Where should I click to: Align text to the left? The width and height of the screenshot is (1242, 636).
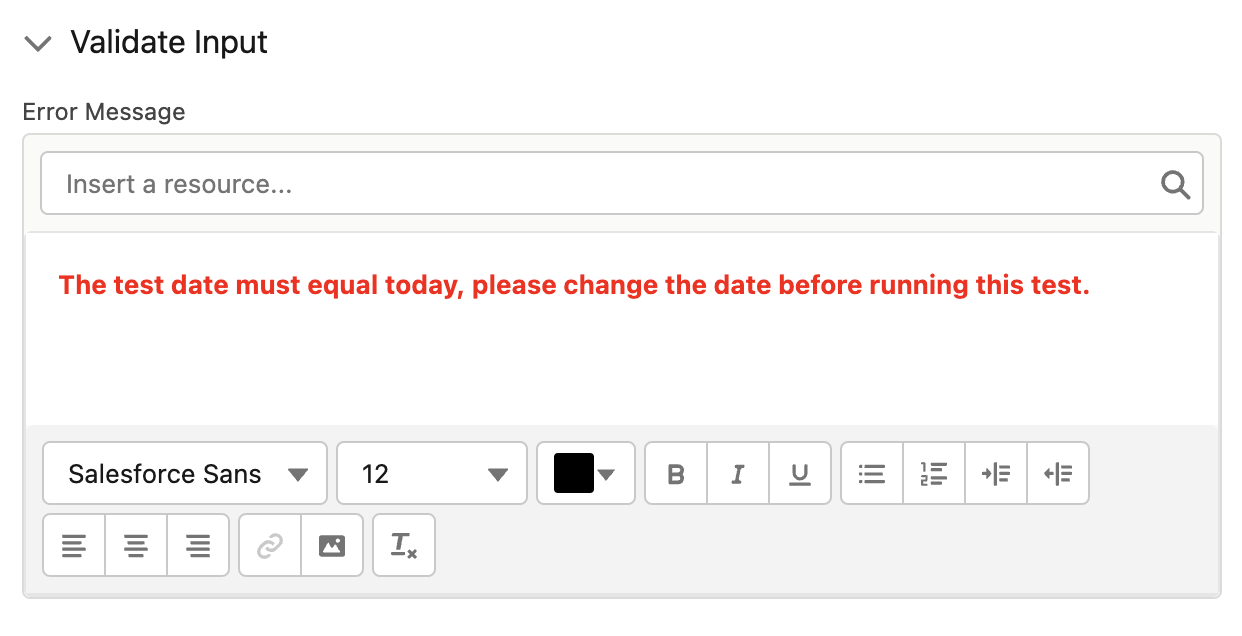coord(74,545)
